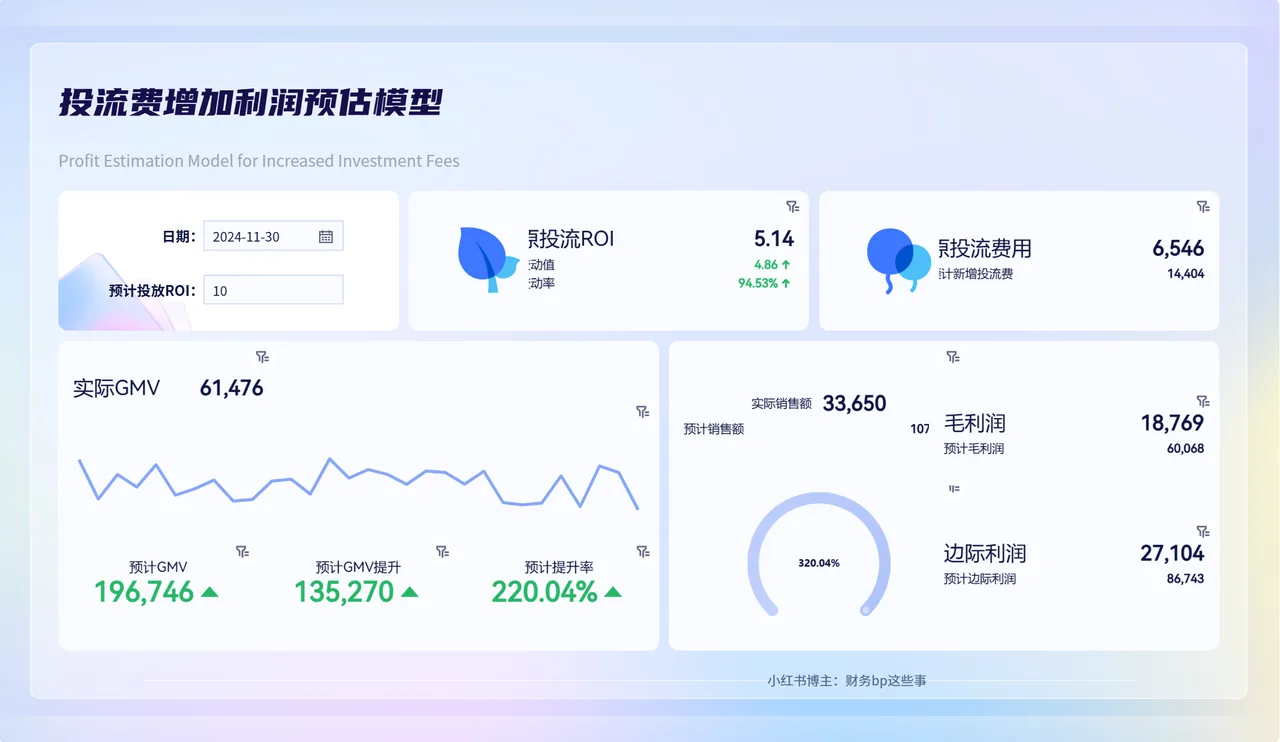
Task: Click the 预计投放ROI: label
Action: [x=153, y=291]
